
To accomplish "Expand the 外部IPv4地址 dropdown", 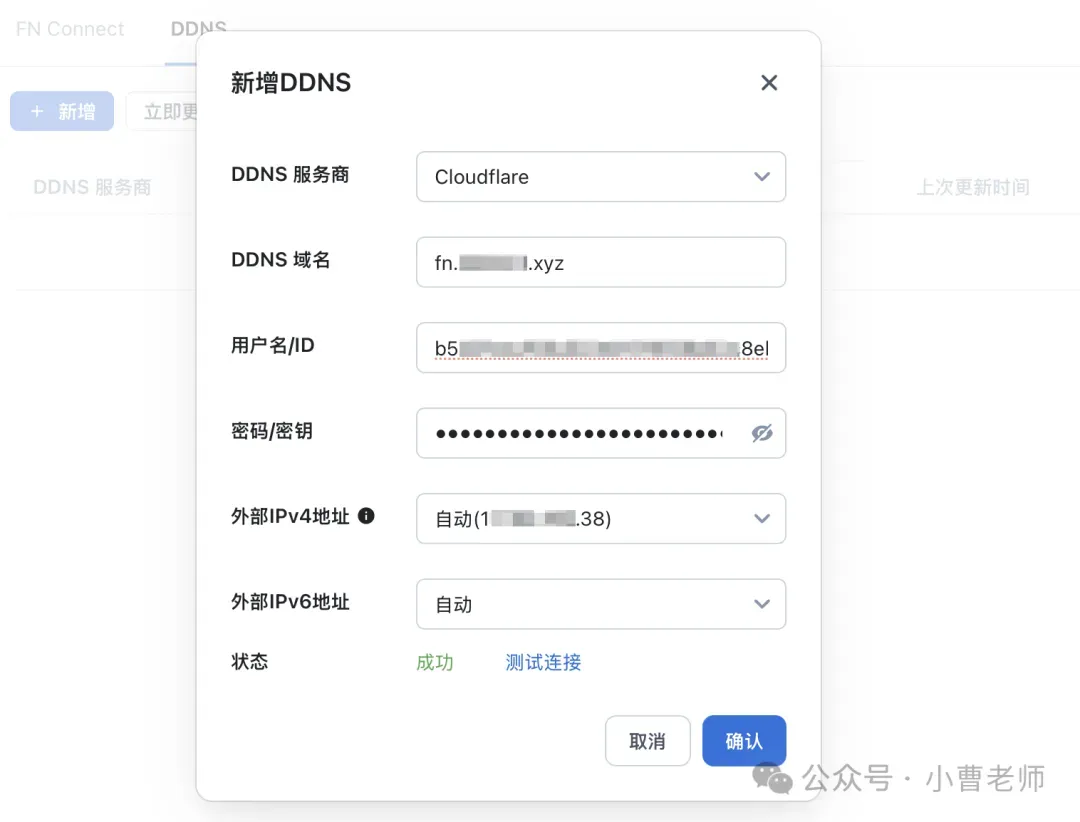I will point(600,519).
